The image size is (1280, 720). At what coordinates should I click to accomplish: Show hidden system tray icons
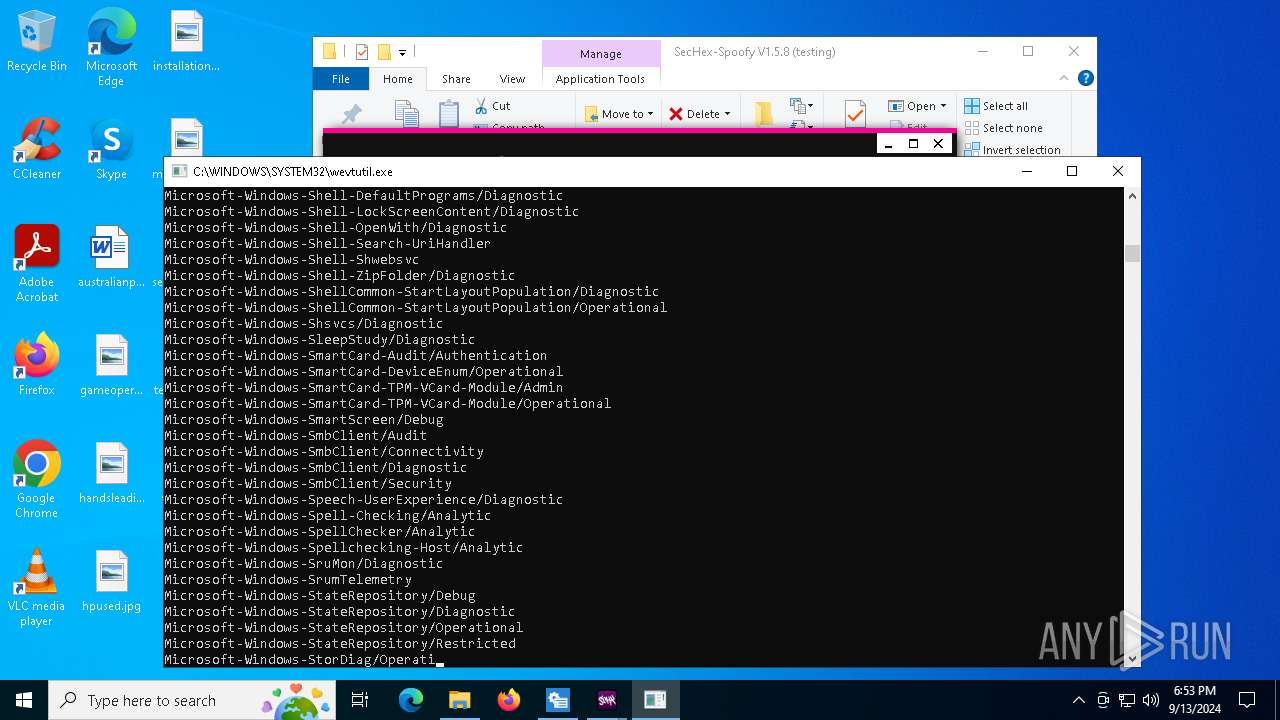(x=1078, y=700)
